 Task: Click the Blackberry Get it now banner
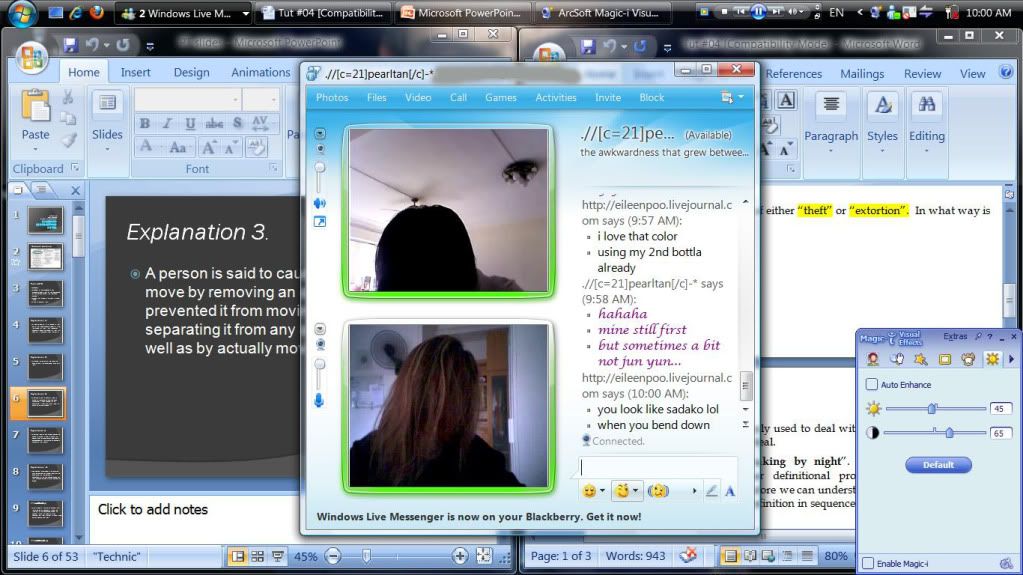click(479, 516)
